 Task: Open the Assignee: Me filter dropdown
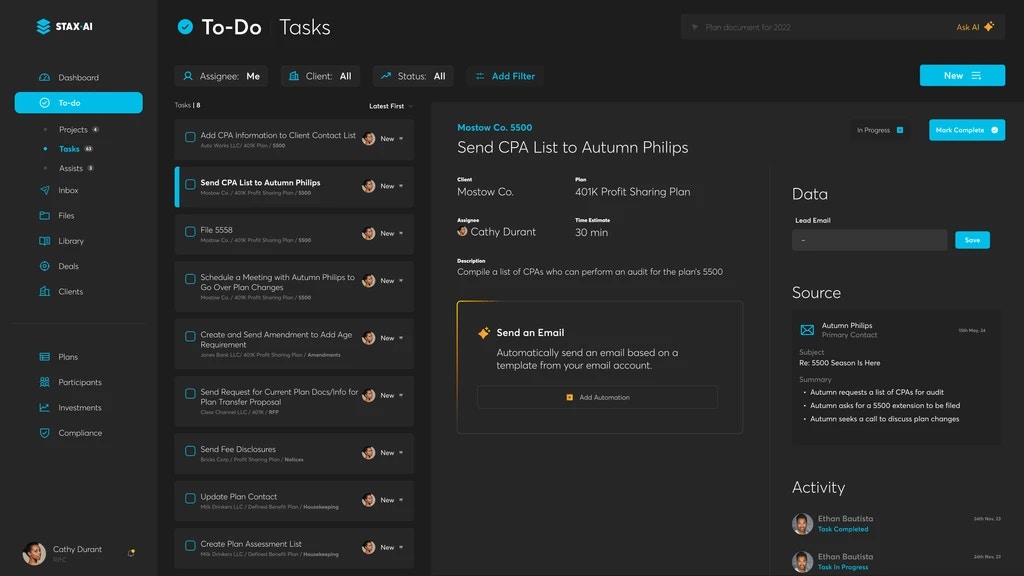[x=221, y=76]
